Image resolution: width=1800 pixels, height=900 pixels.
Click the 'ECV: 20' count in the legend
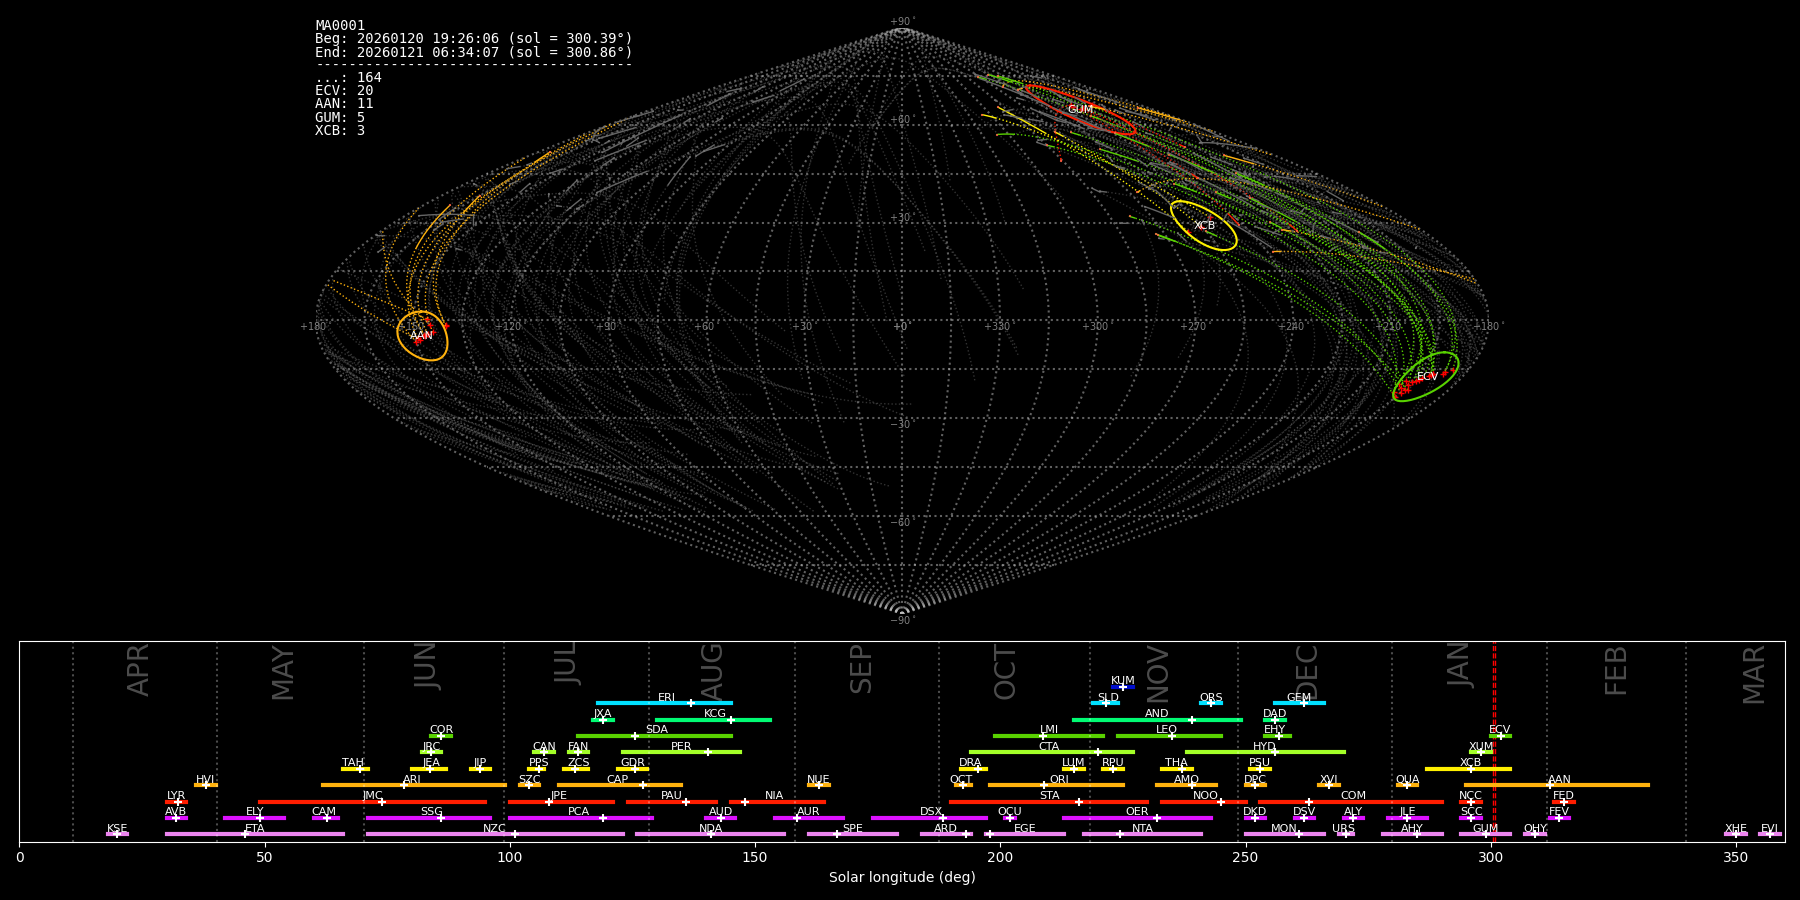344,91
